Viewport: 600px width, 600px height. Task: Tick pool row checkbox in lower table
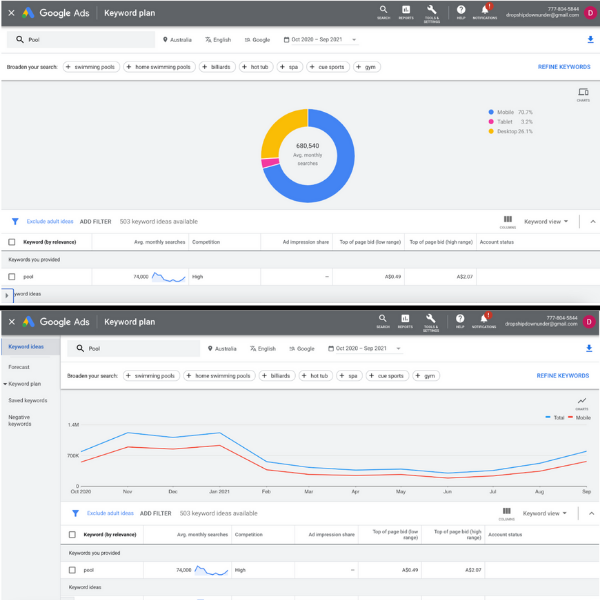(x=72, y=570)
